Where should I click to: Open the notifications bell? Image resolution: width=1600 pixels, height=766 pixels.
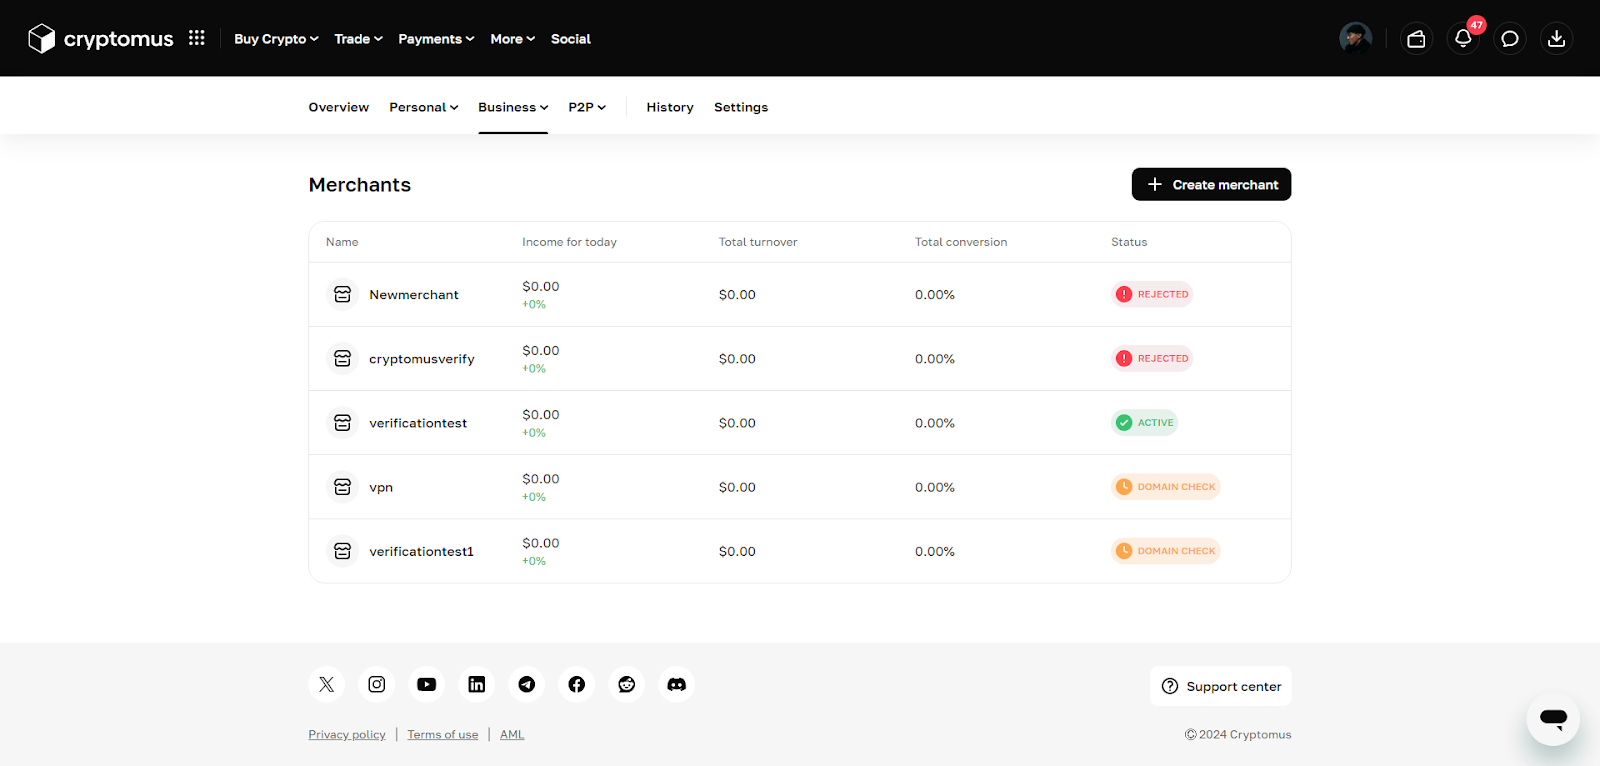(1463, 39)
